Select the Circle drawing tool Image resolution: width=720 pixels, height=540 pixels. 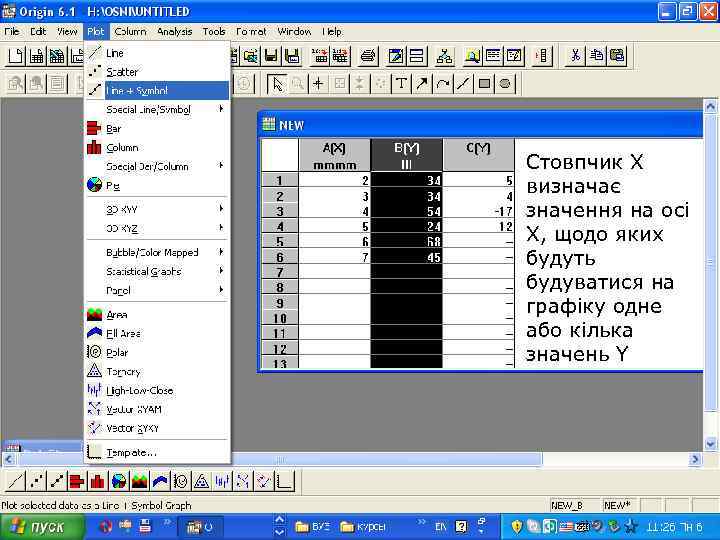[x=505, y=84]
